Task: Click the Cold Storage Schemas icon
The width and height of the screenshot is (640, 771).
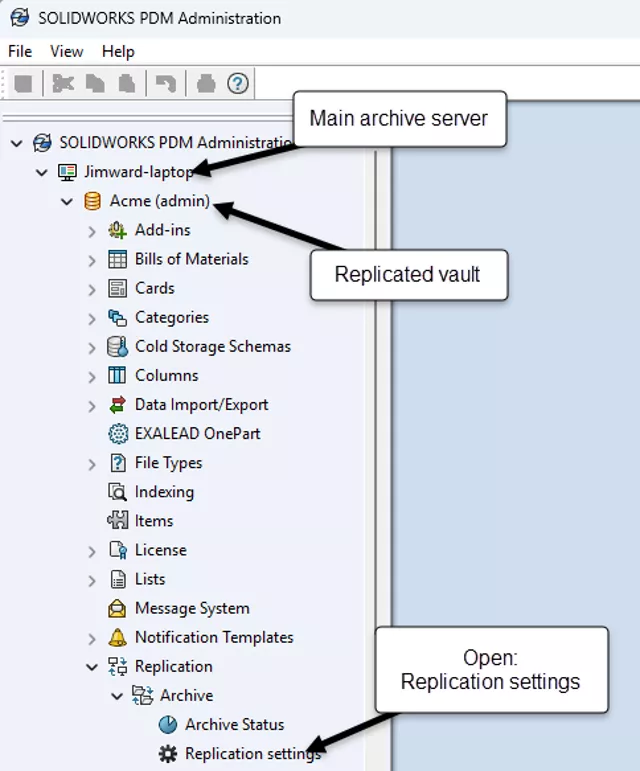Action: pyautogui.click(x=117, y=347)
